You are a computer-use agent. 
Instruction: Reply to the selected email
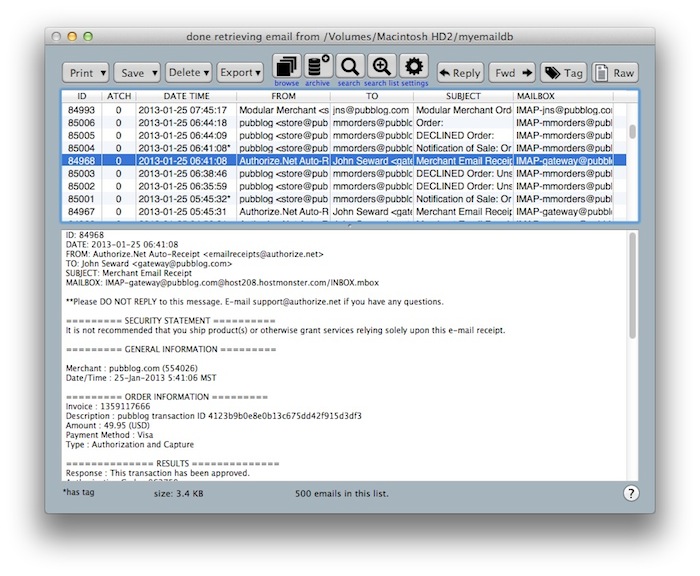click(x=460, y=73)
